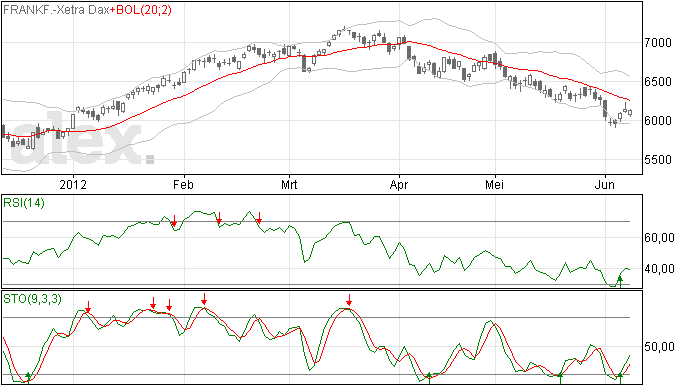
Task: Click the 7000 price axis label
Action: [658, 43]
